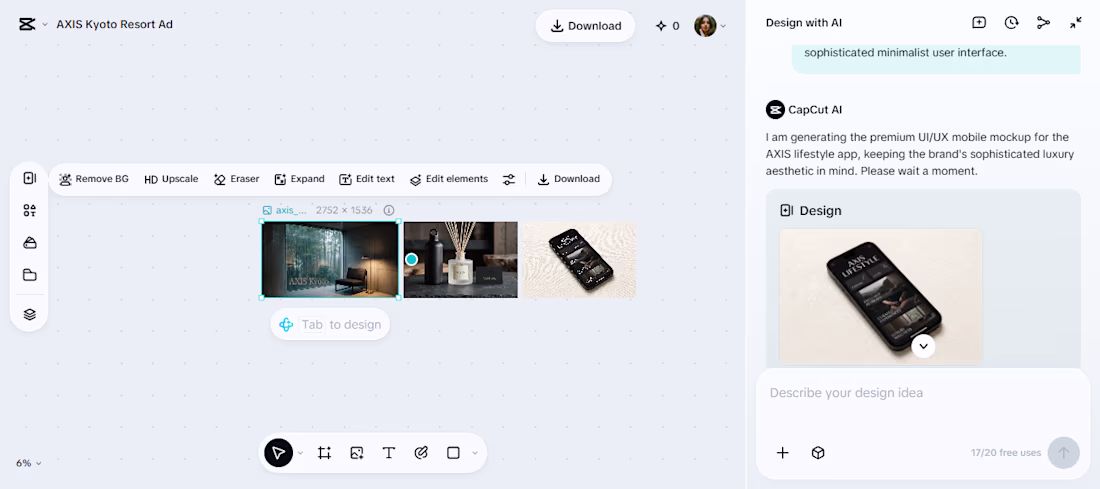Select the phone mockup image on canvas
1100x489 pixels.
(579, 260)
